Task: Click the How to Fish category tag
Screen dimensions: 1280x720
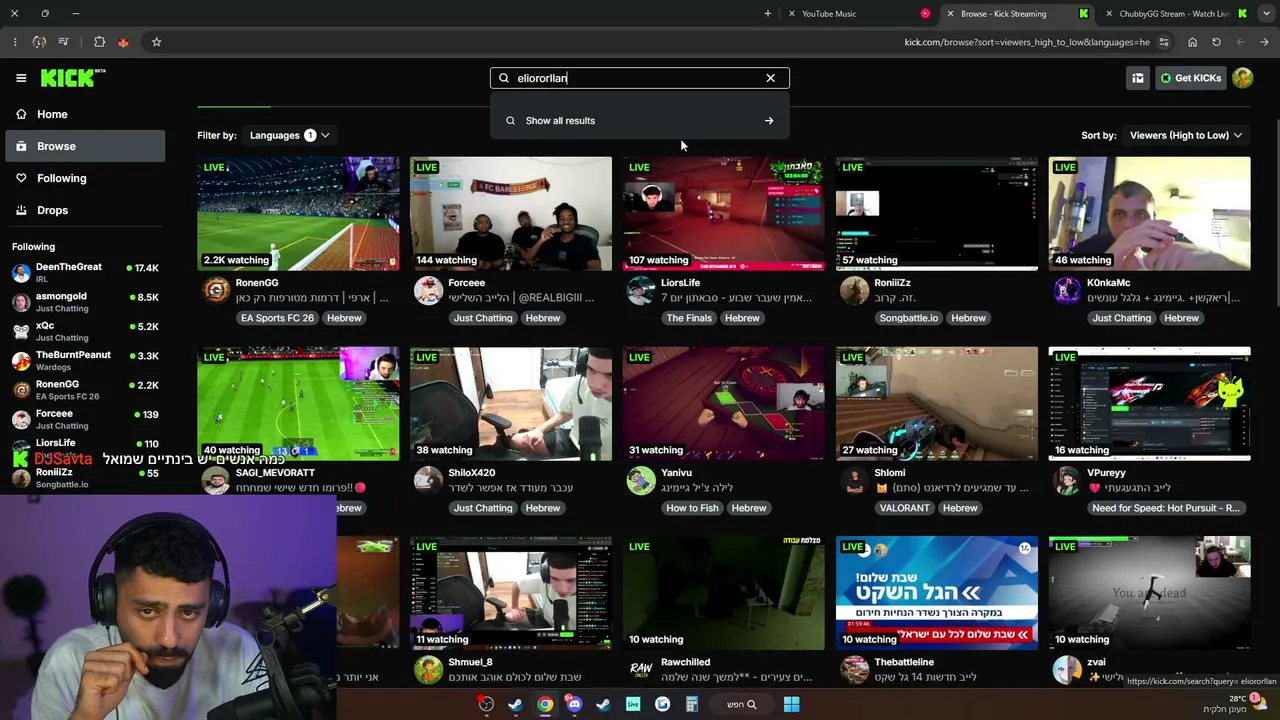Action: tap(692, 508)
